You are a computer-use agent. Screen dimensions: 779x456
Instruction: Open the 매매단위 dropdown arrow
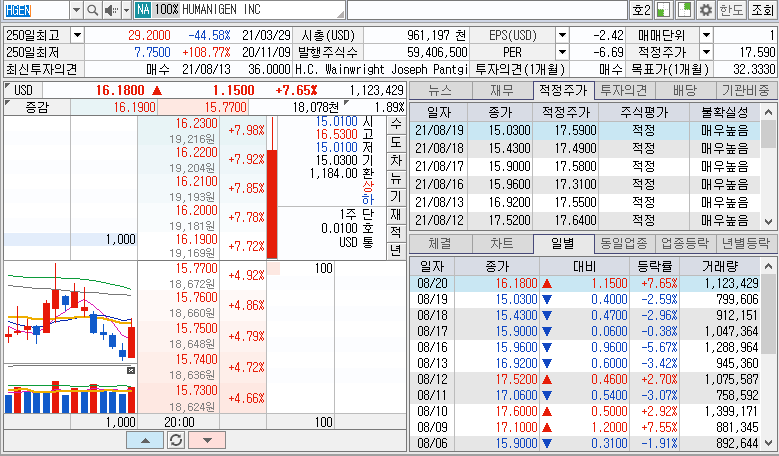pyautogui.click(x=706, y=35)
